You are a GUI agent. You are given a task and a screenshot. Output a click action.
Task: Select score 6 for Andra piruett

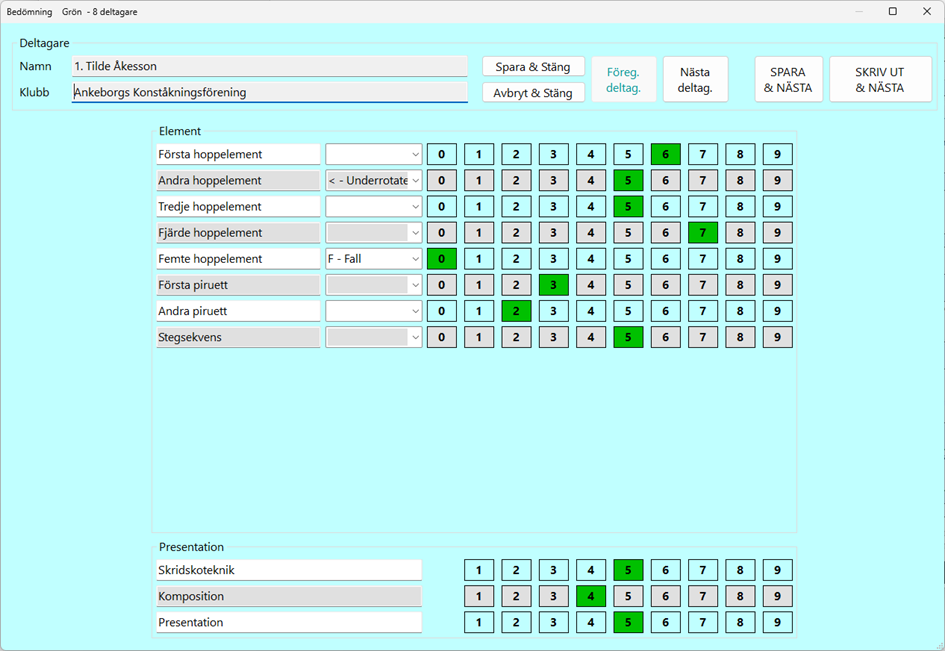pyautogui.click(x=665, y=311)
